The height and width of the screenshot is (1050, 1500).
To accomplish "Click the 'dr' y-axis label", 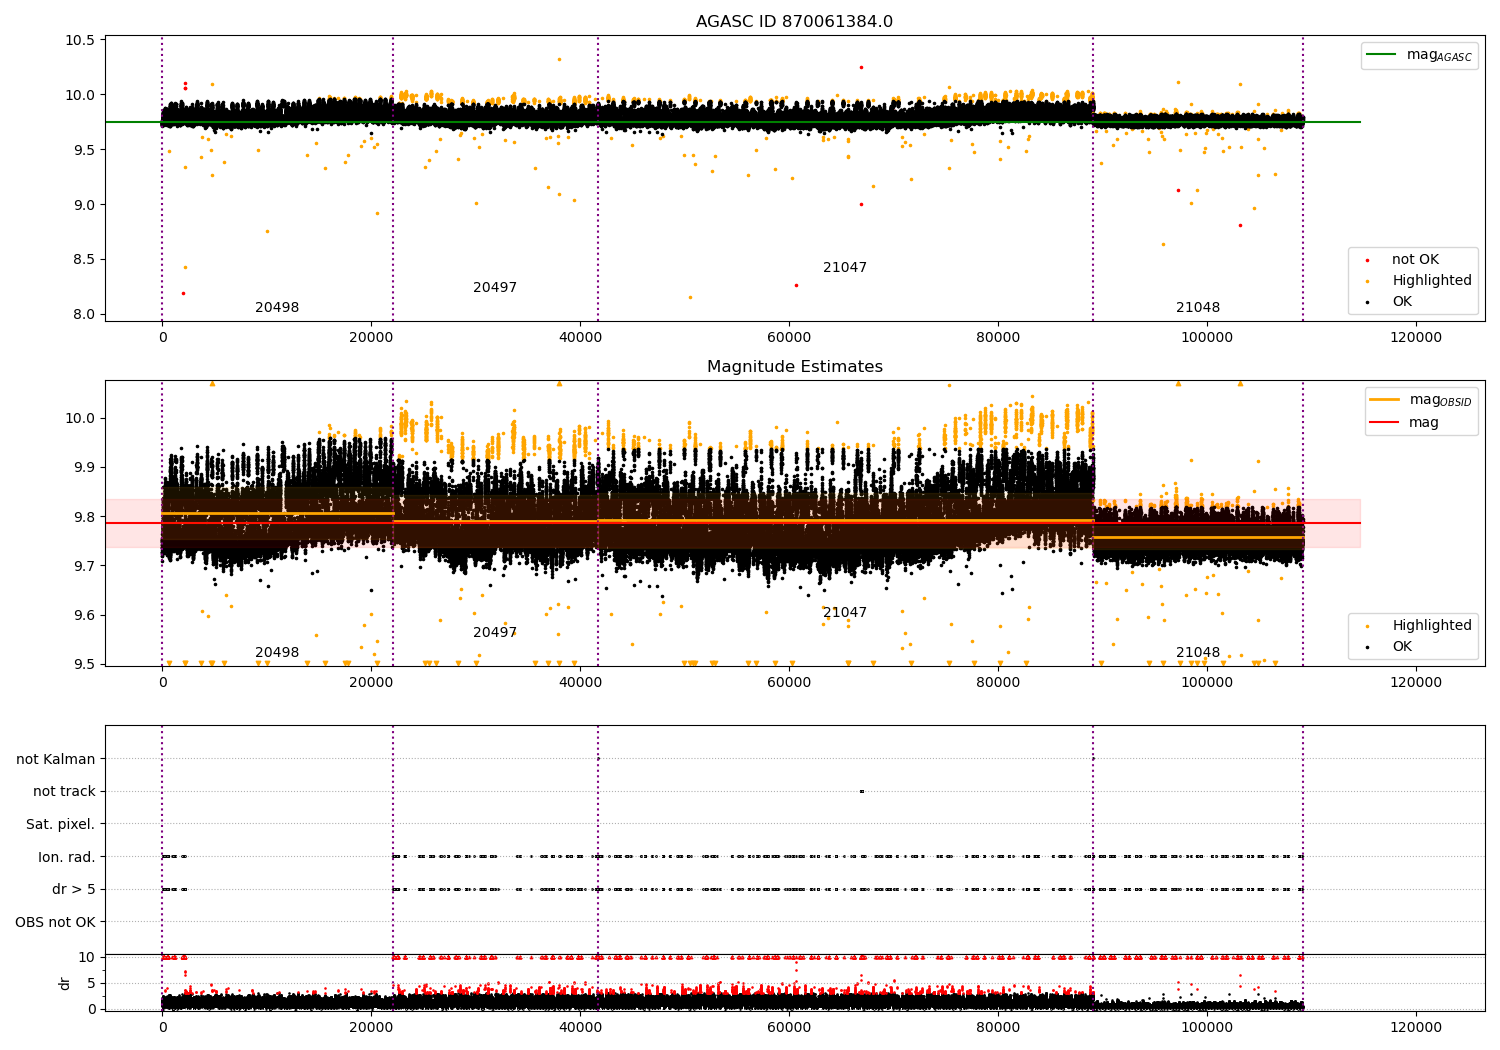I will click(x=65, y=983).
